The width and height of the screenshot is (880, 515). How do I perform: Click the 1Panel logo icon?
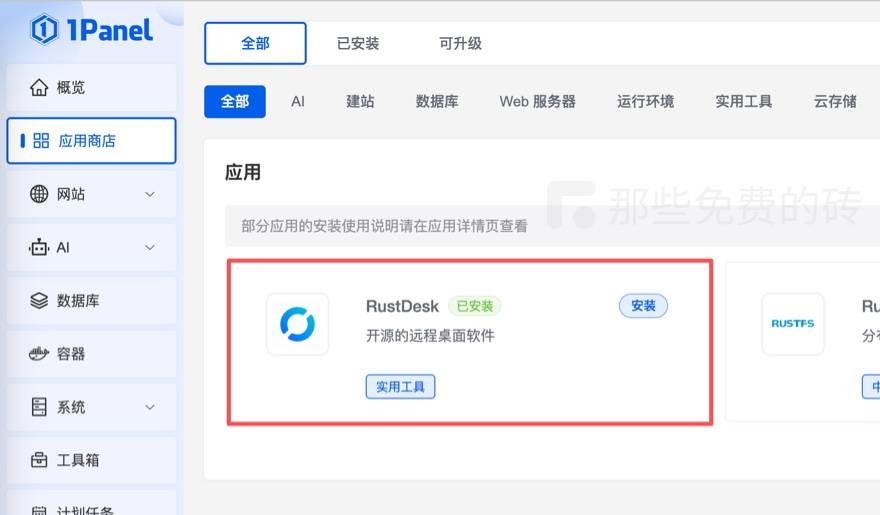[x=44, y=29]
